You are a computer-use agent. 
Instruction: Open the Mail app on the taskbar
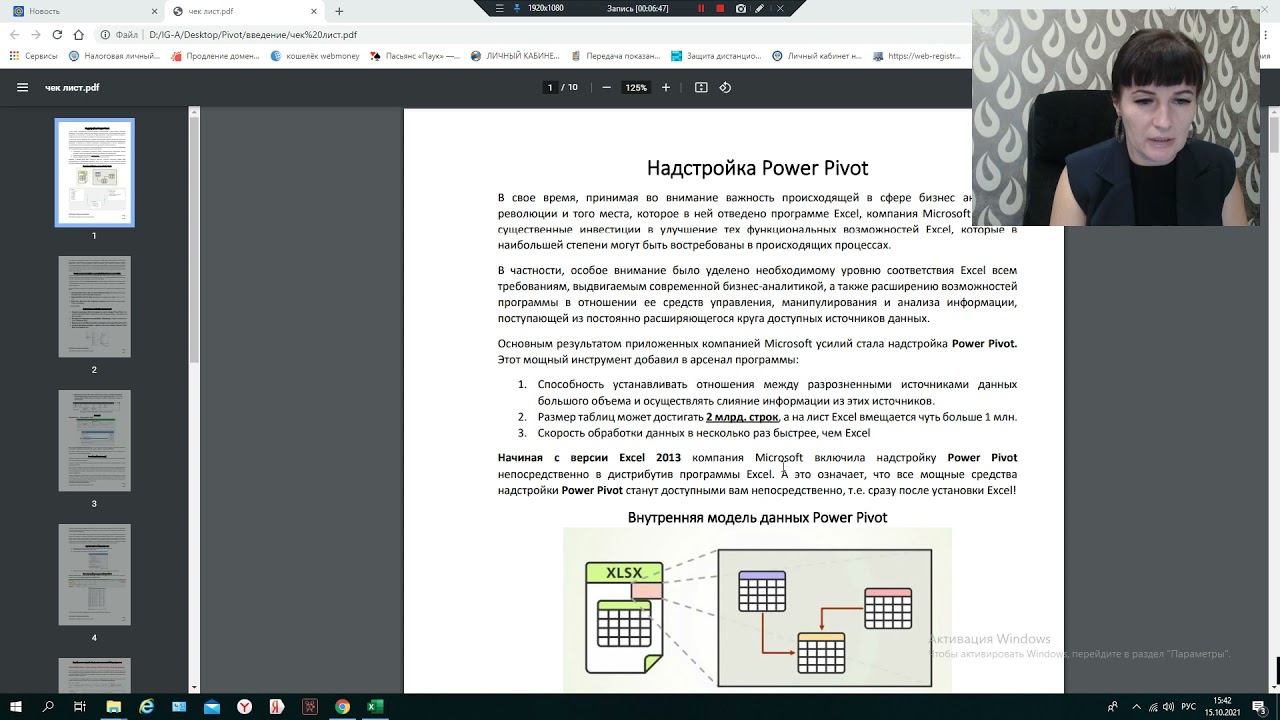[212, 706]
